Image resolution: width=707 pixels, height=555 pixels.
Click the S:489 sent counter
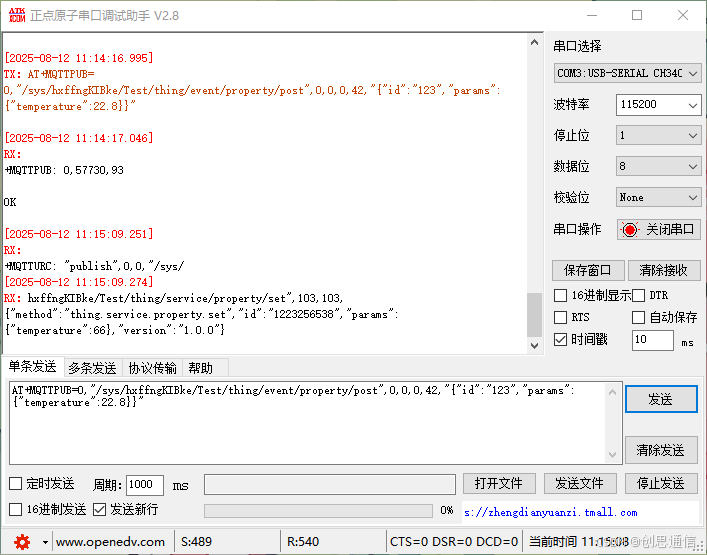click(x=196, y=541)
